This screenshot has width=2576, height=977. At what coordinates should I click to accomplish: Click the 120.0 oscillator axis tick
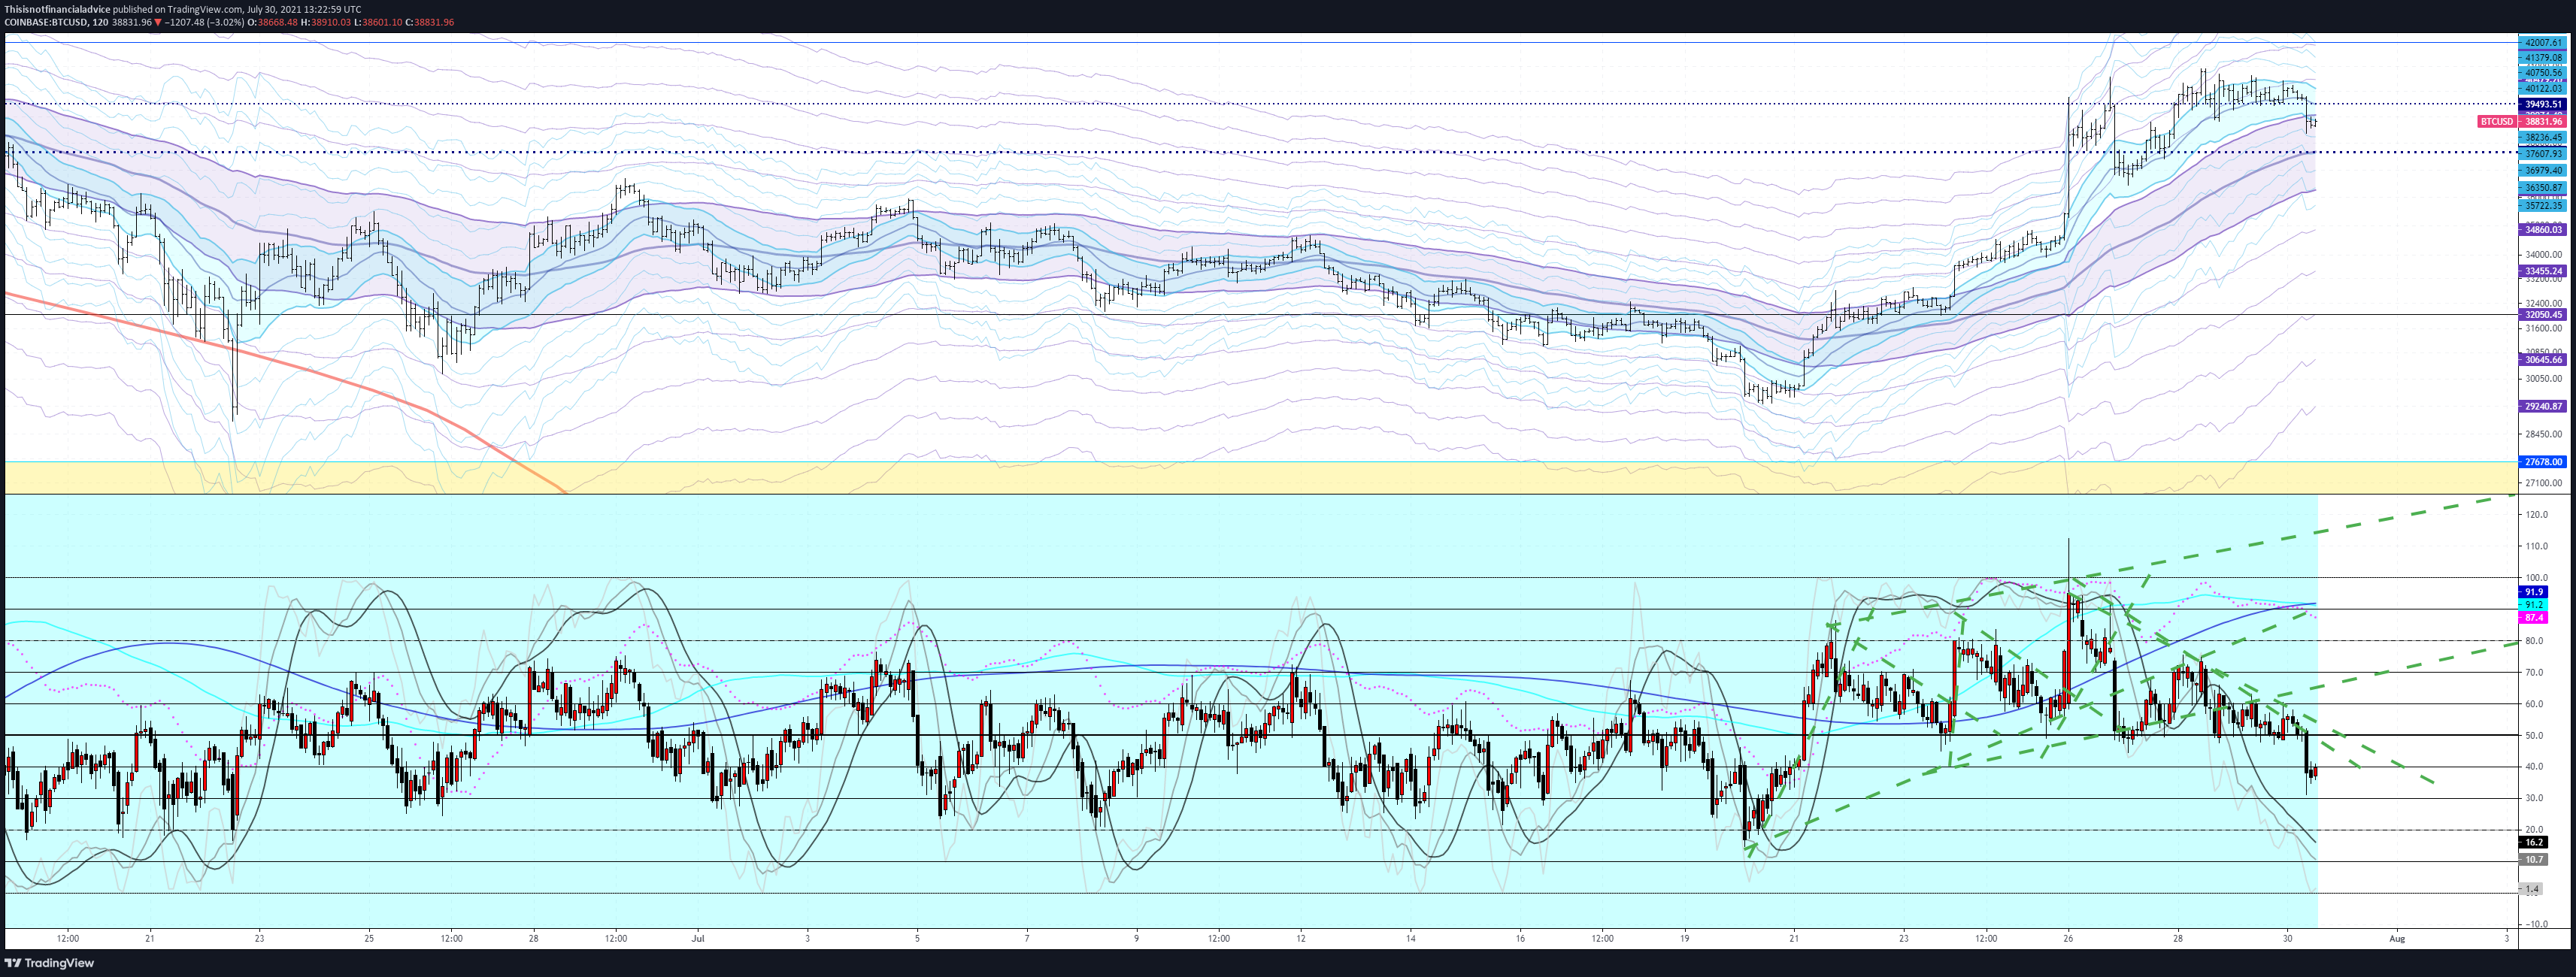click(2536, 515)
